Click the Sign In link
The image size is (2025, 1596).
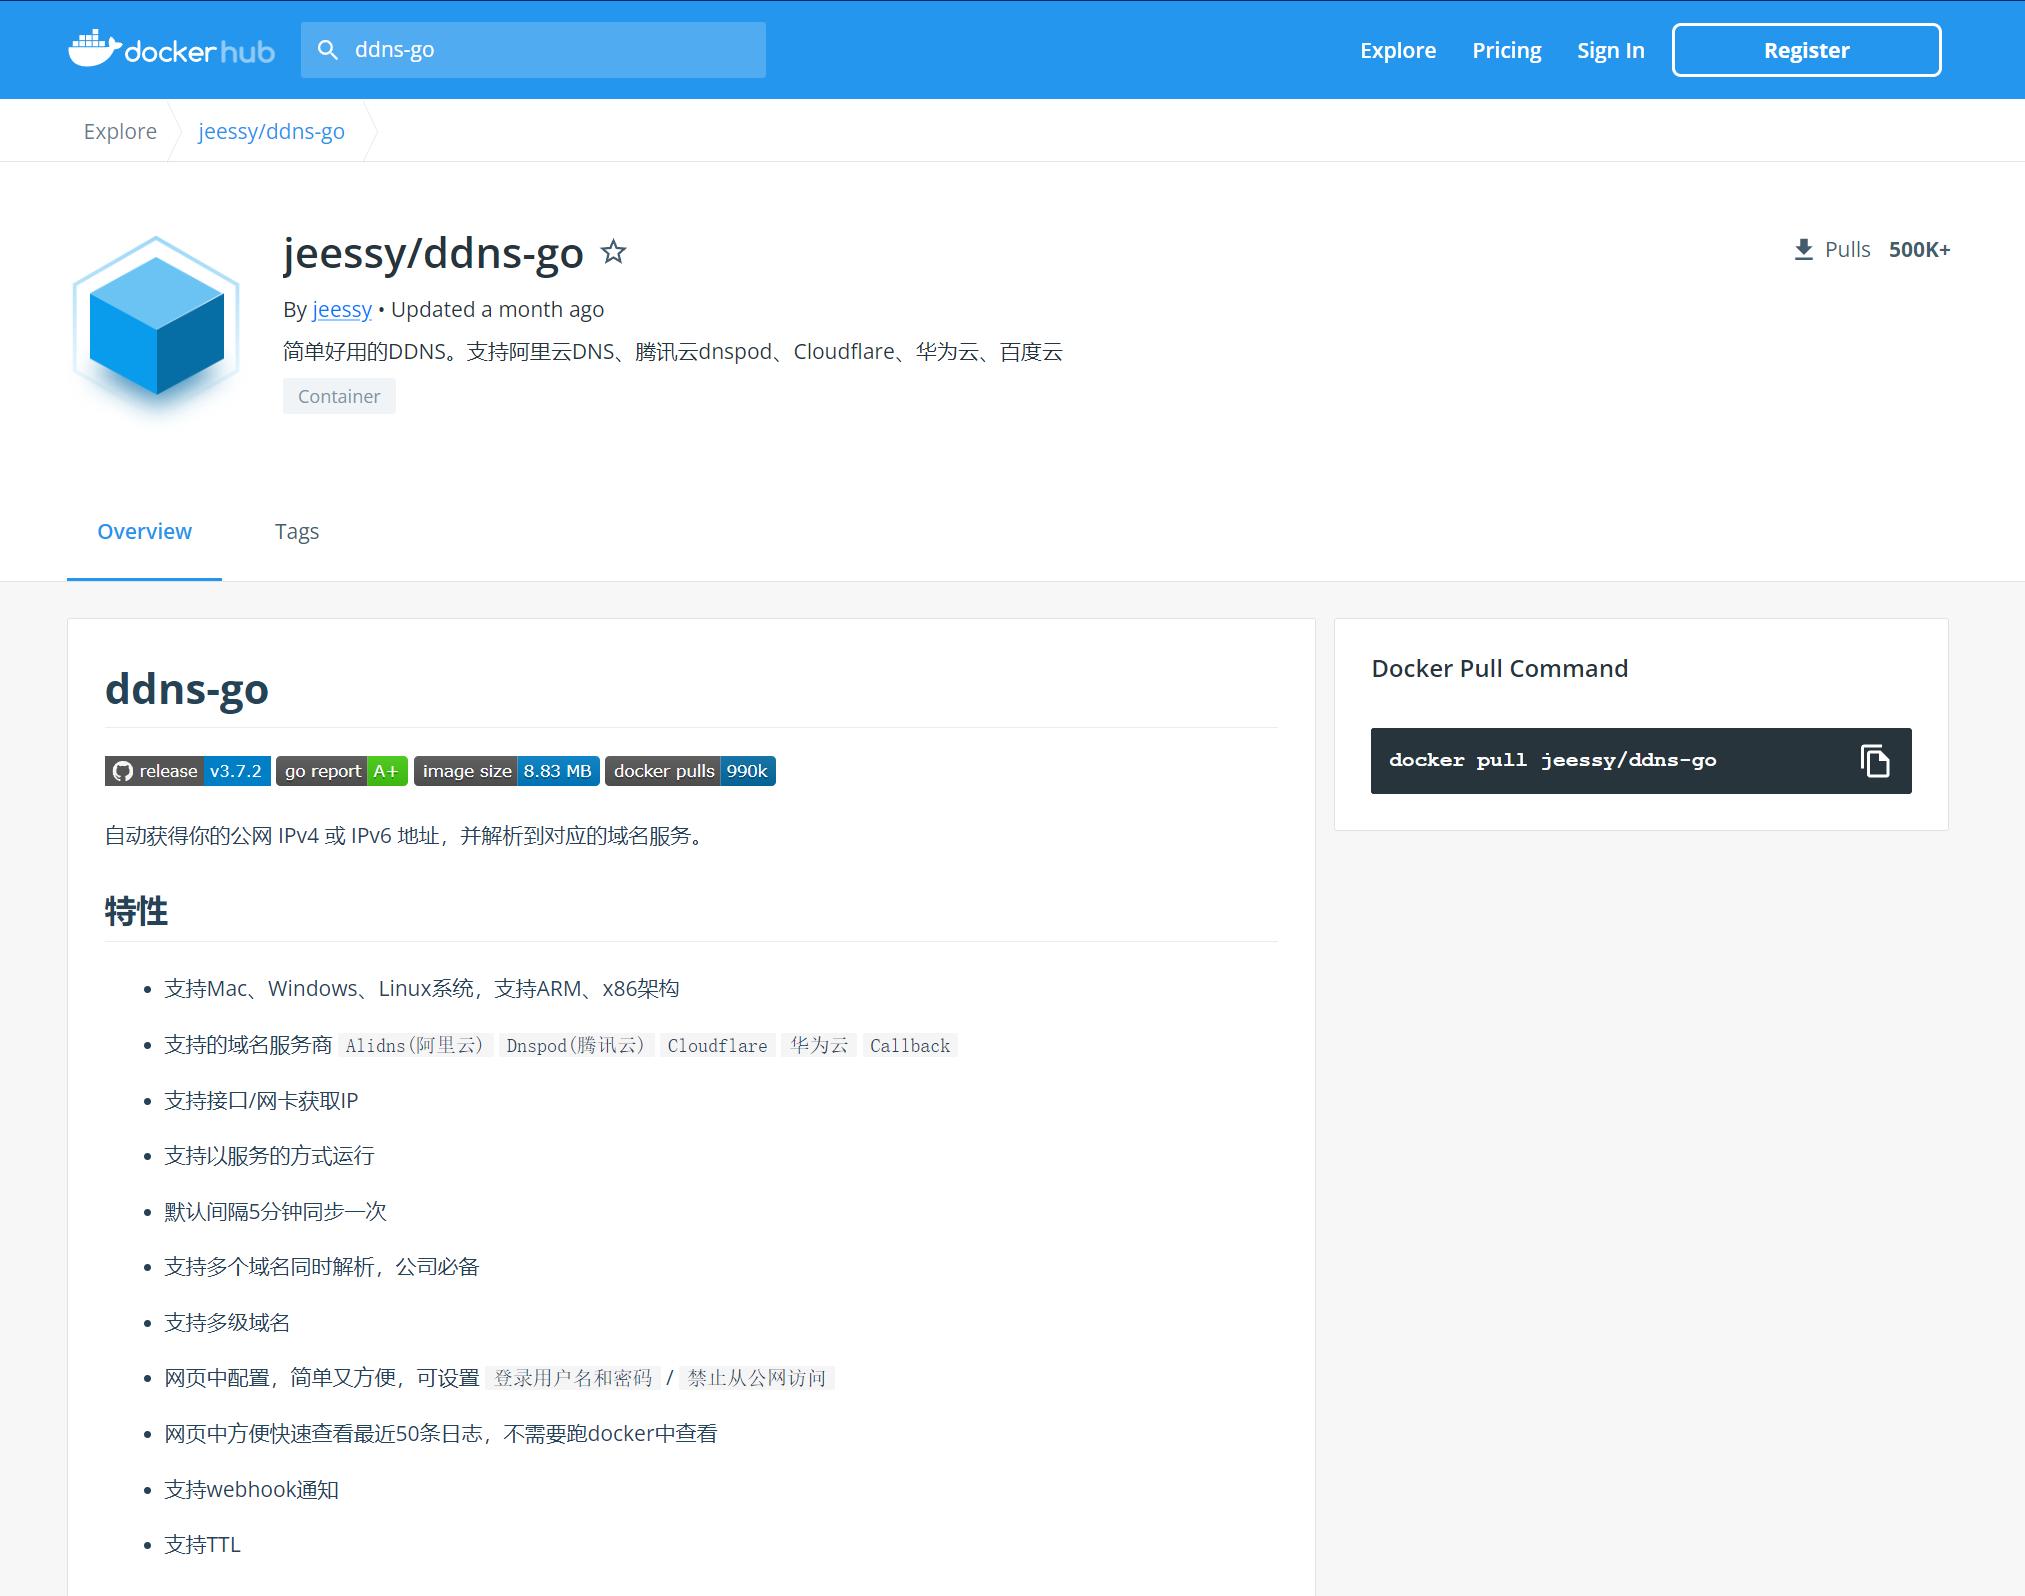(x=1610, y=49)
